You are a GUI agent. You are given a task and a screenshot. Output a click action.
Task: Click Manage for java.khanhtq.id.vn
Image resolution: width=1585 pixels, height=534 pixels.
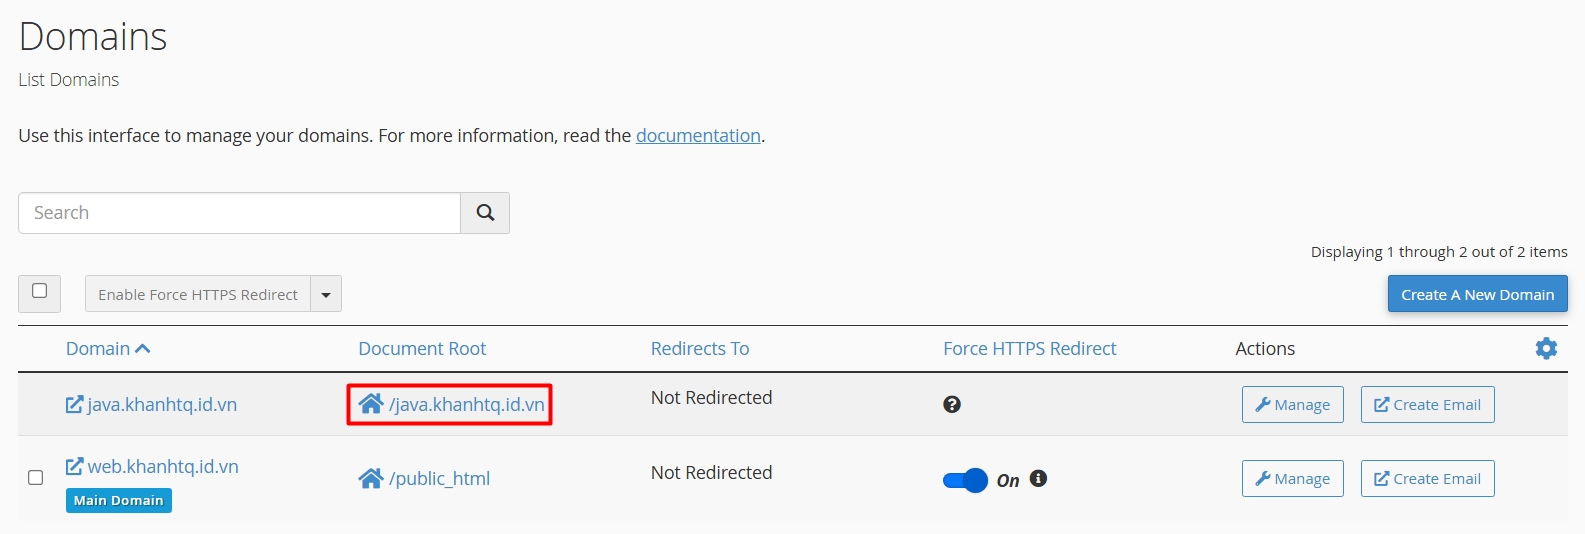point(1292,405)
